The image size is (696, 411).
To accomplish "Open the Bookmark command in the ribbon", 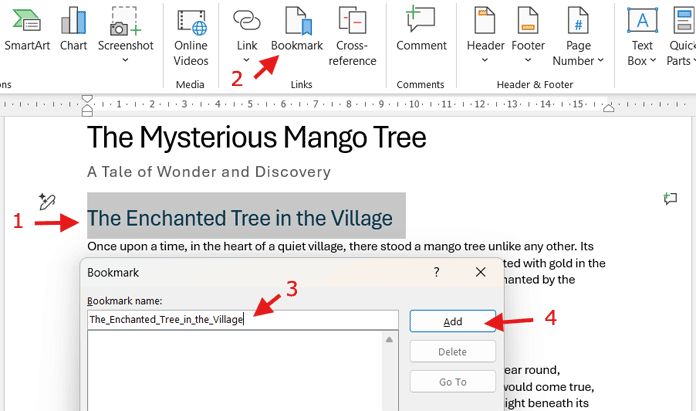I will tap(297, 30).
